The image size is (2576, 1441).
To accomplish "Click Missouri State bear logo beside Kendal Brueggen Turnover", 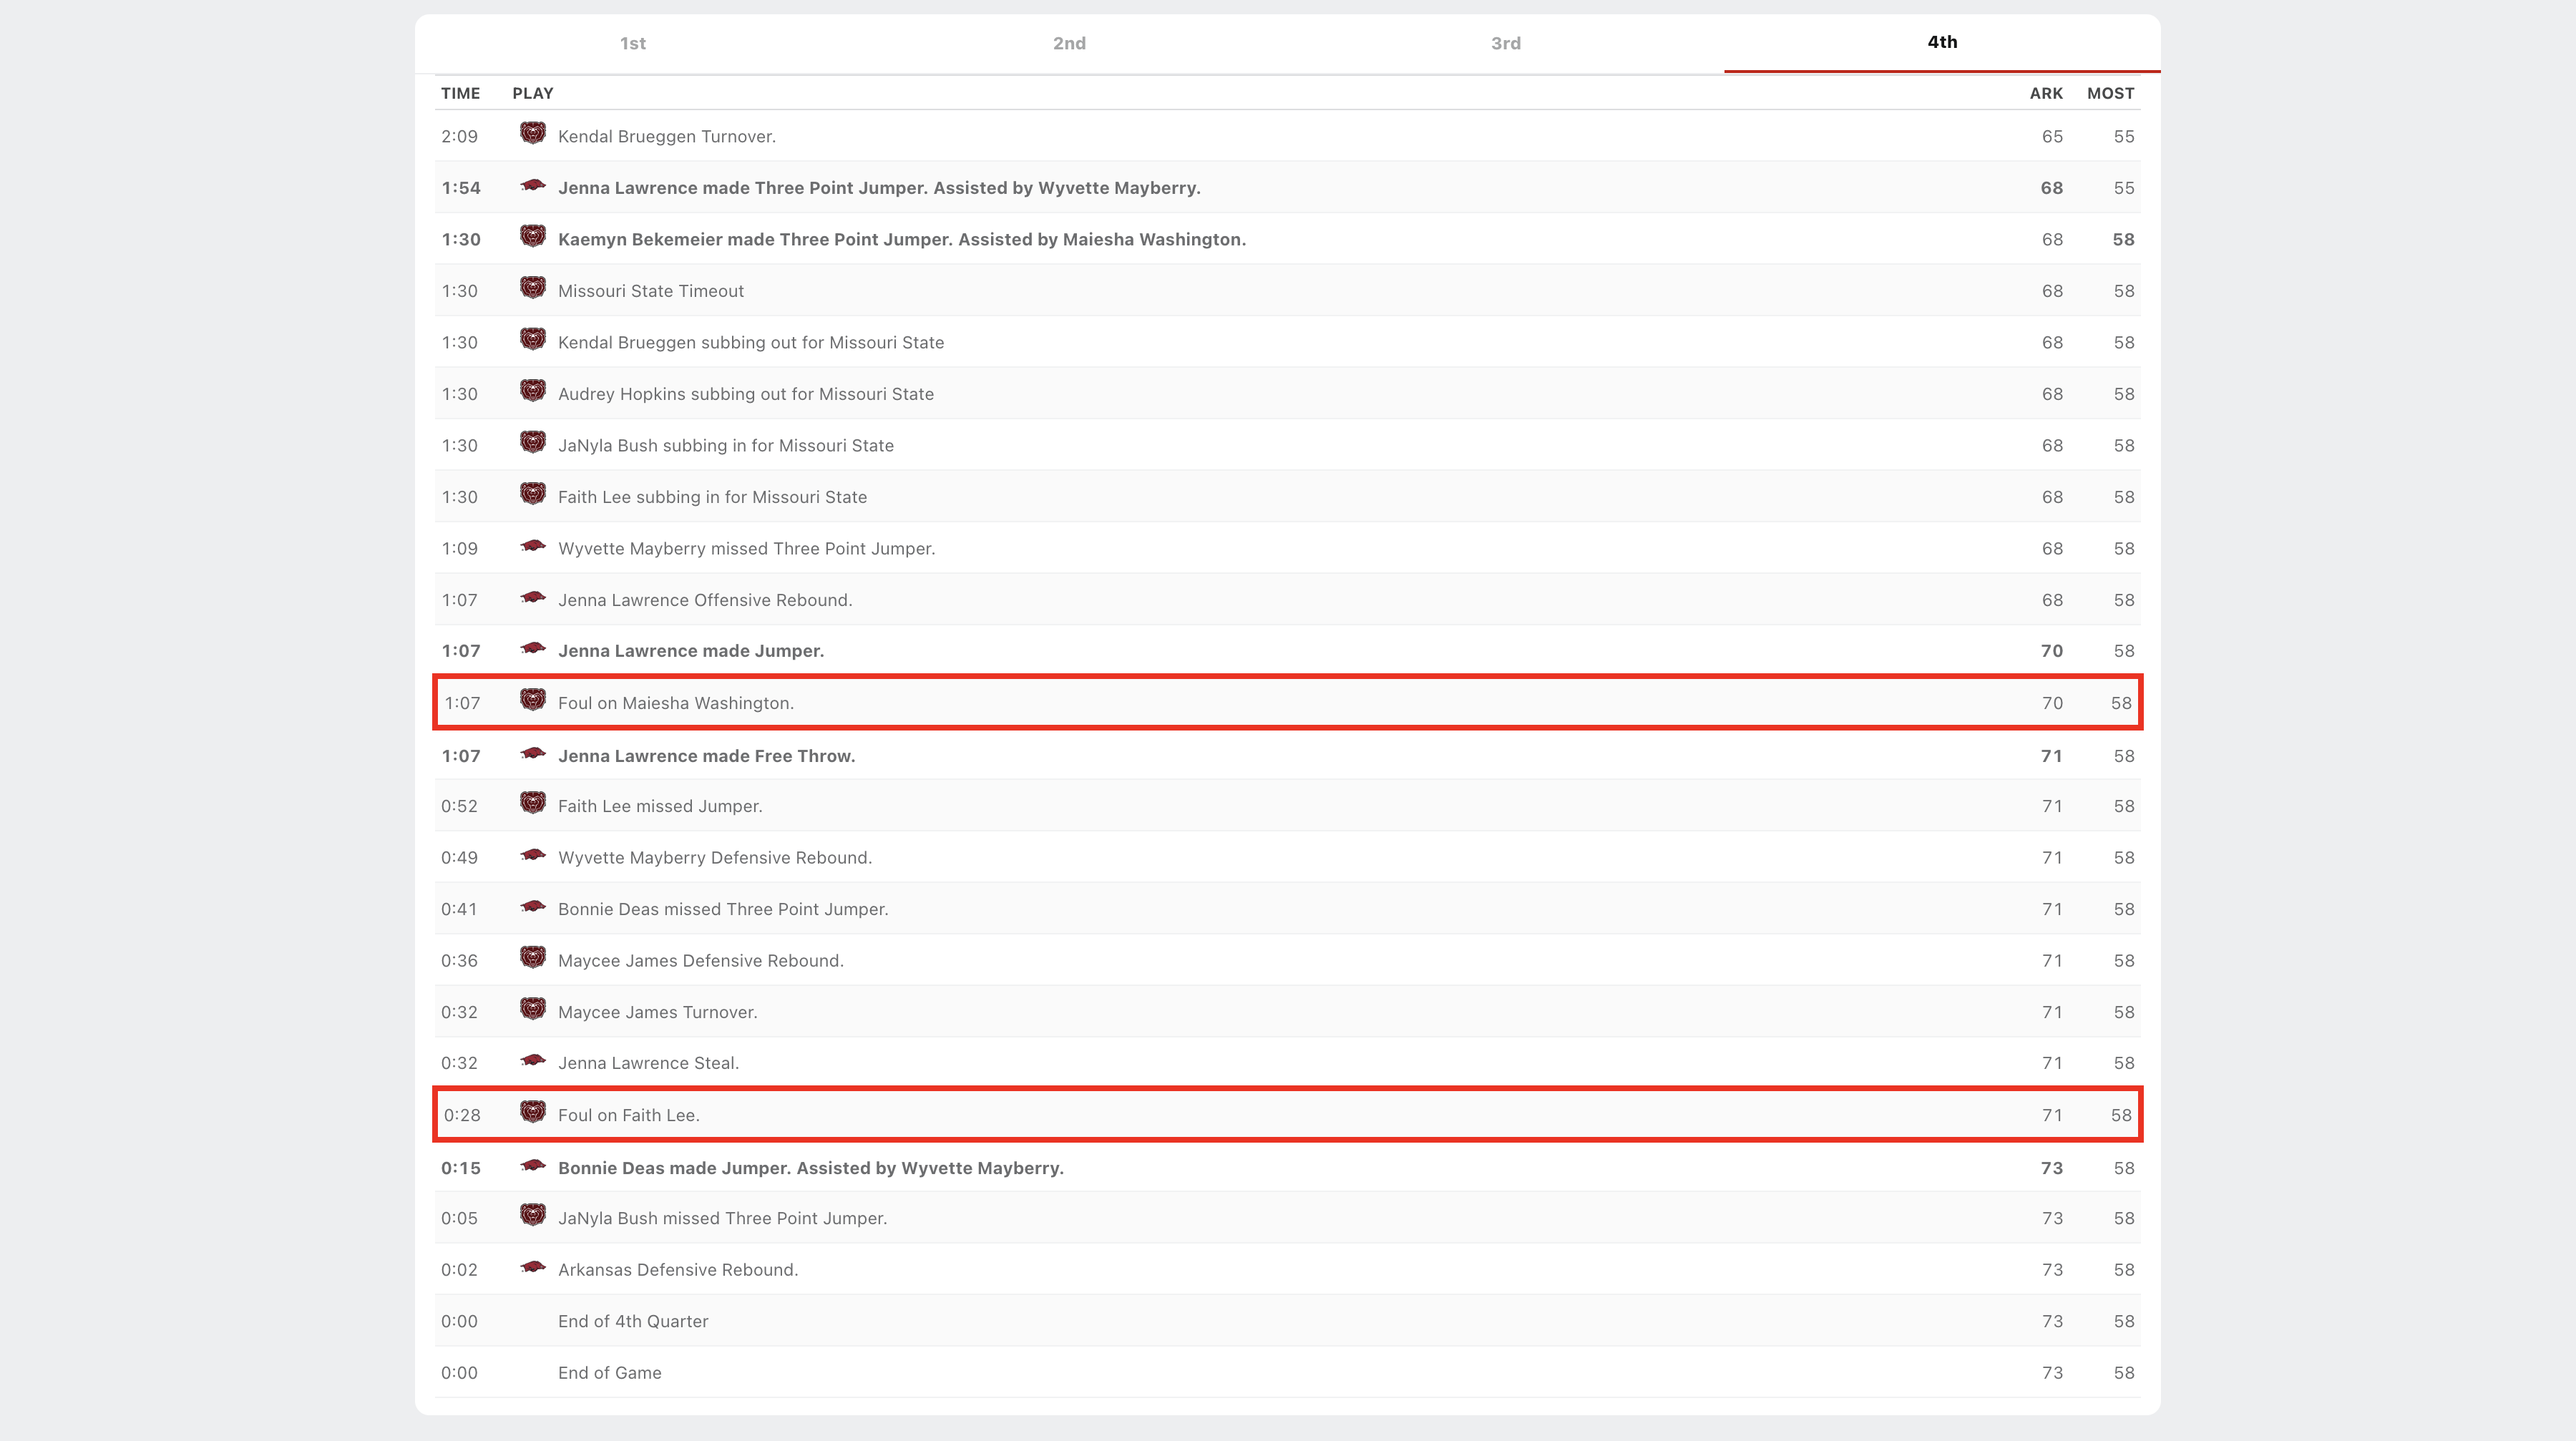I will [x=532, y=134].
